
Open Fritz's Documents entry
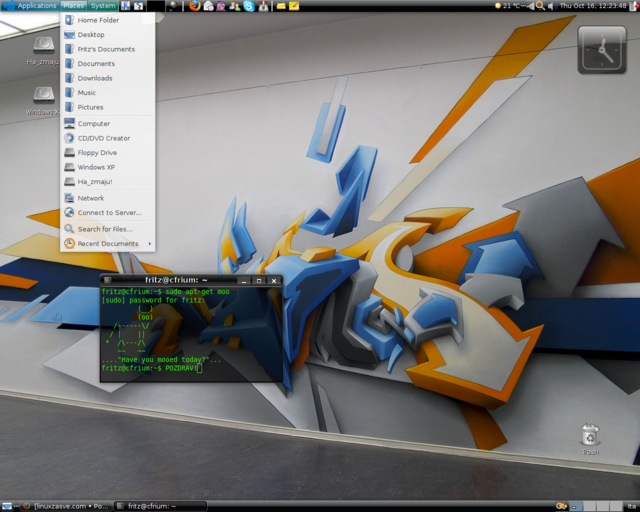(x=108, y=49)
